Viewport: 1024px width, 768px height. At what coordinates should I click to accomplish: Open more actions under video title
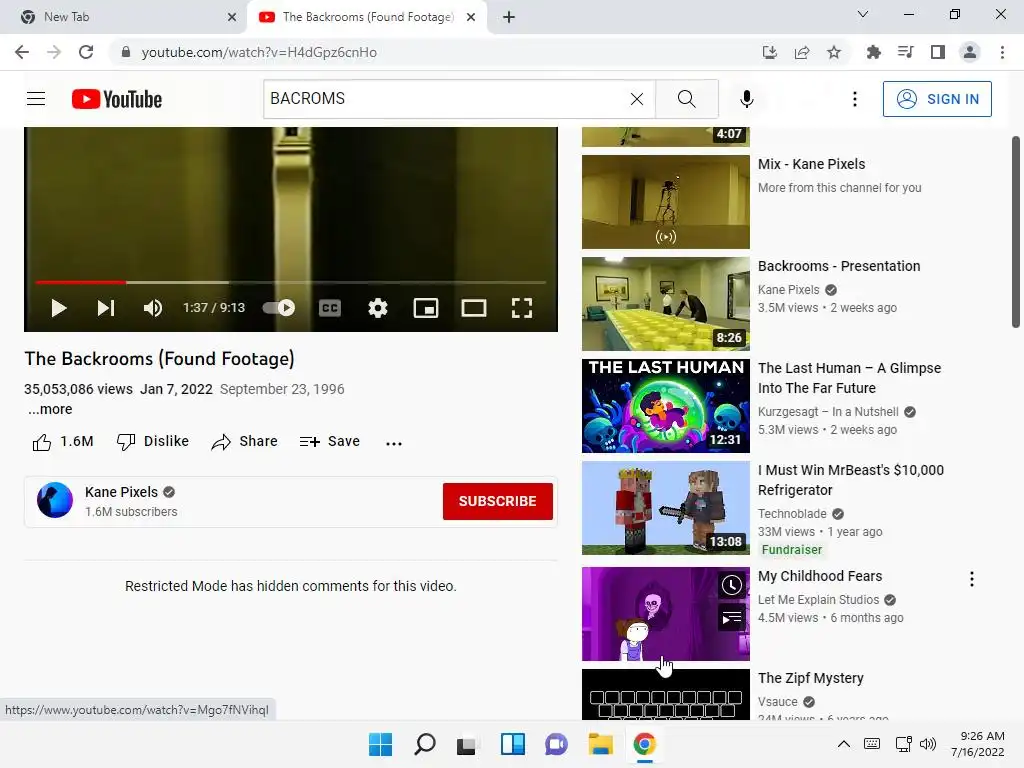[x=394, y=443]
